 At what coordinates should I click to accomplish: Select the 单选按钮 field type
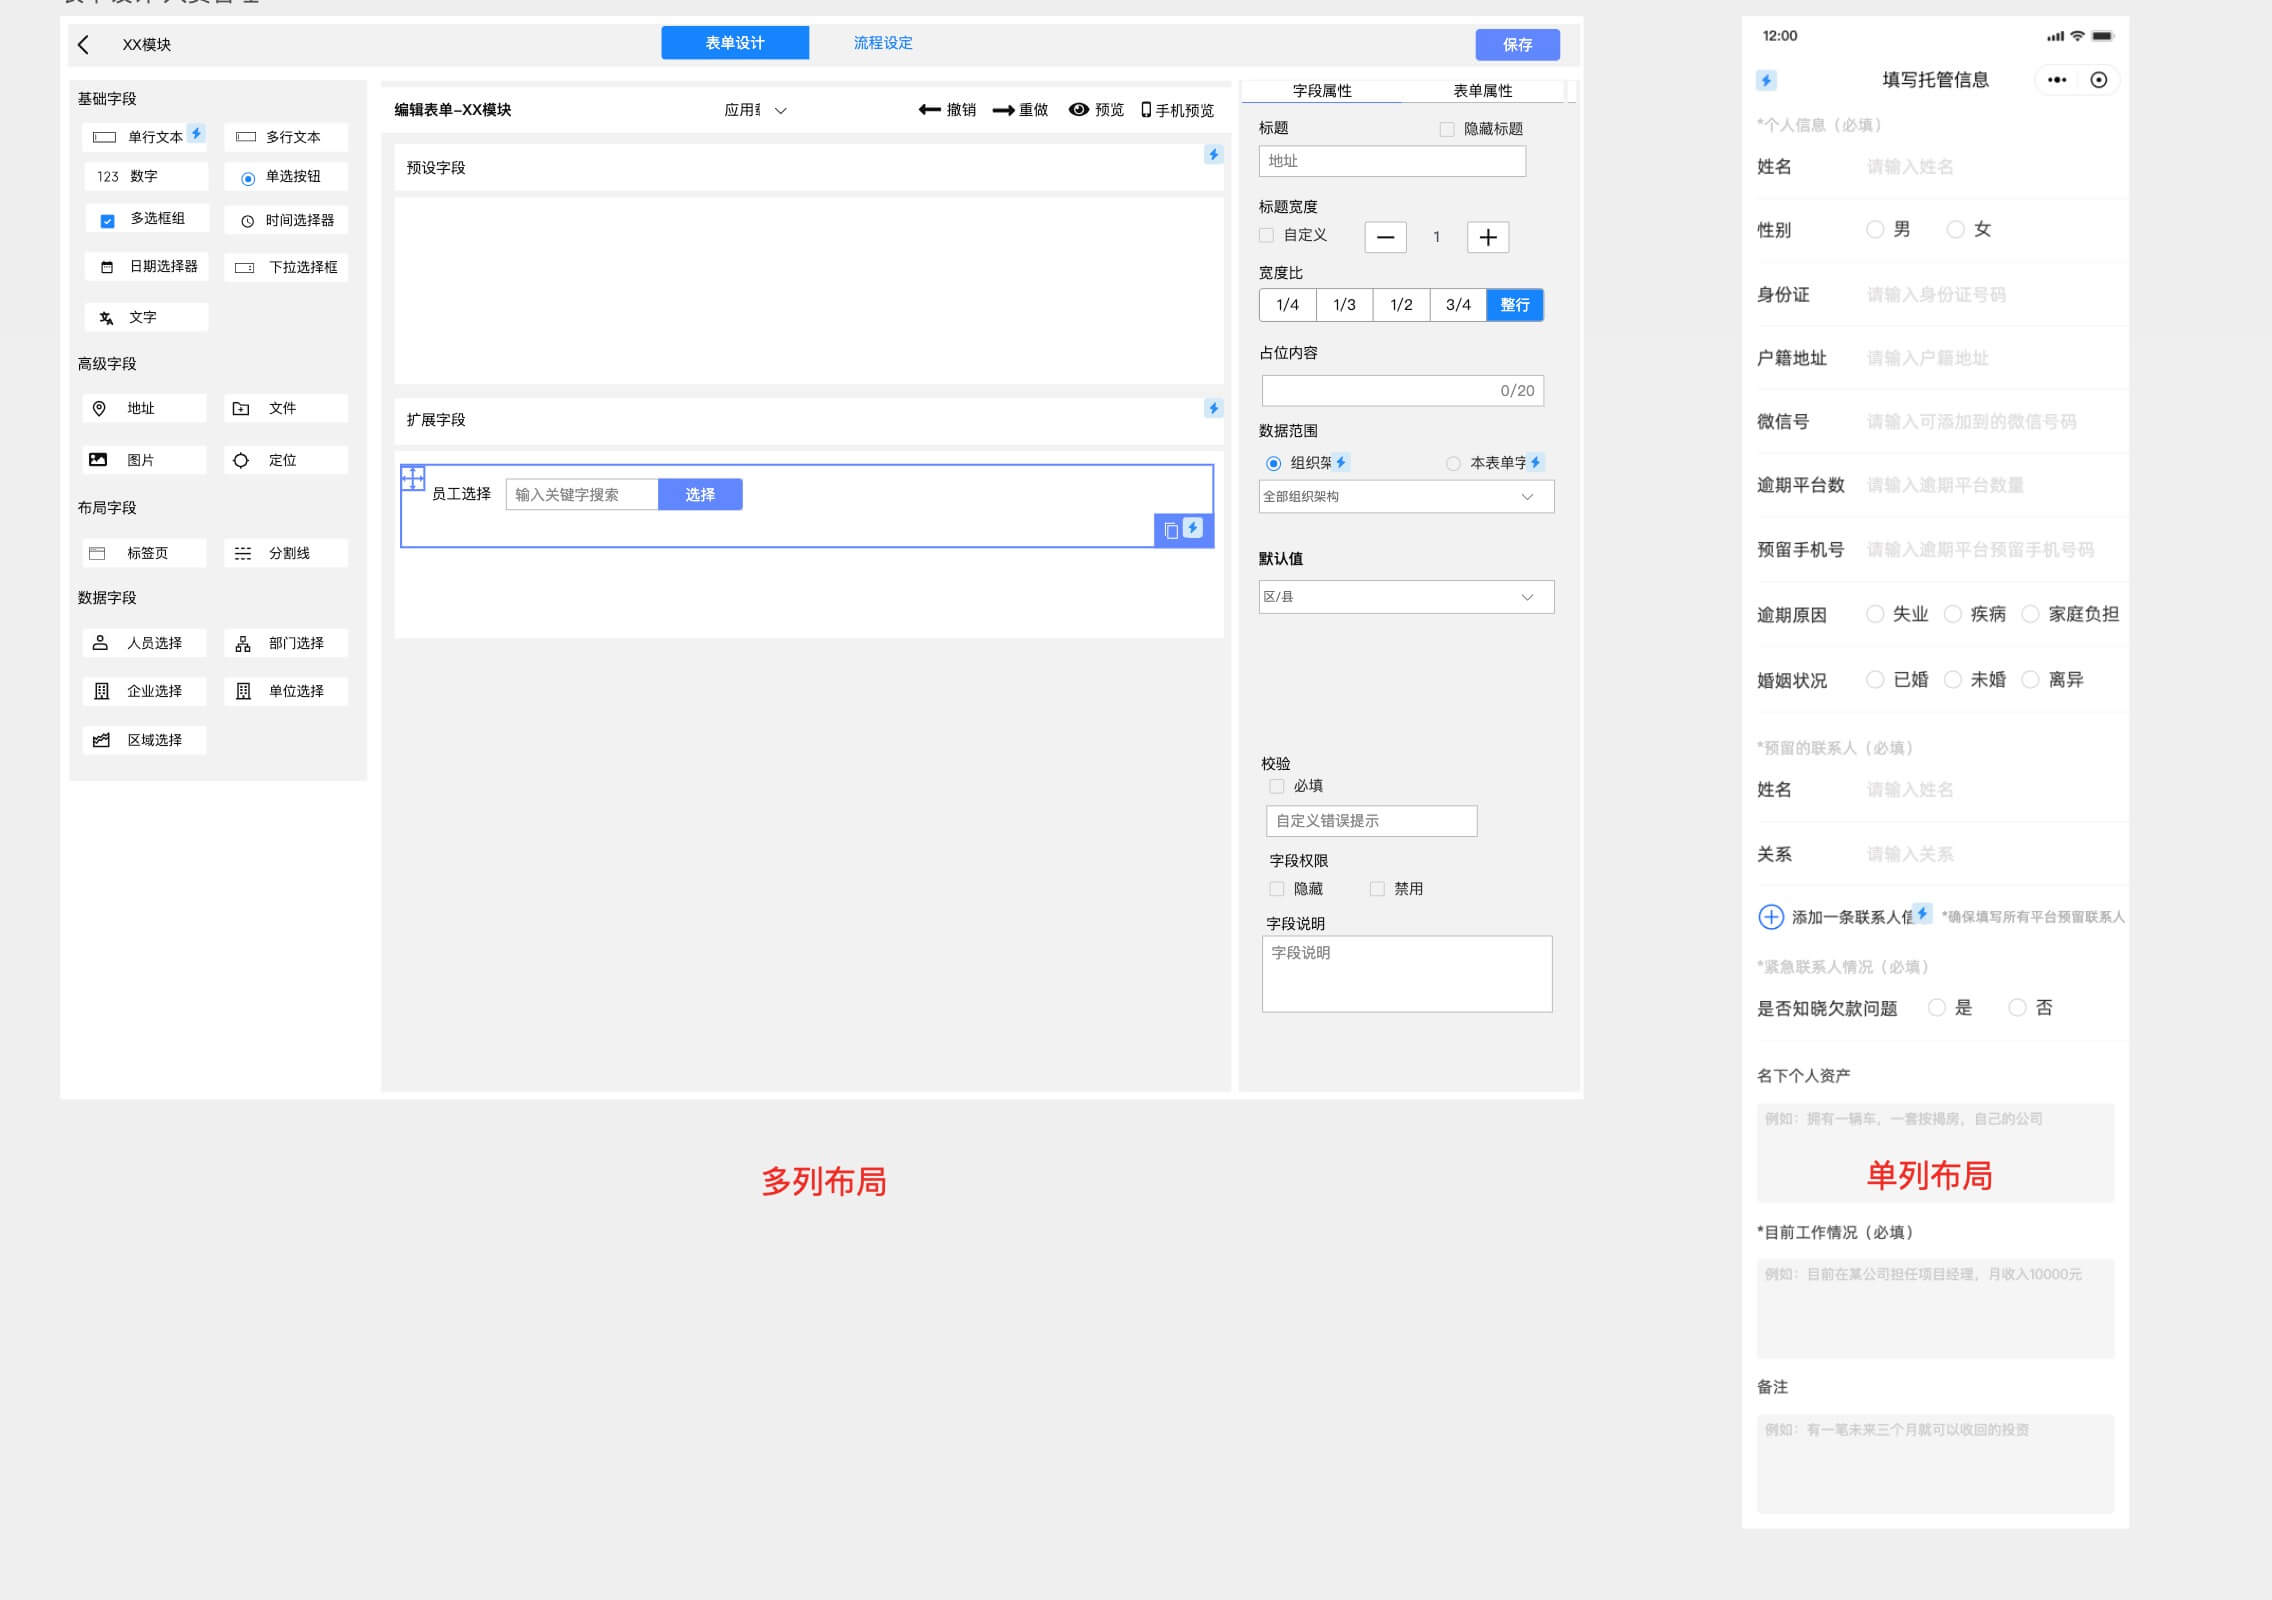(286, 177)
